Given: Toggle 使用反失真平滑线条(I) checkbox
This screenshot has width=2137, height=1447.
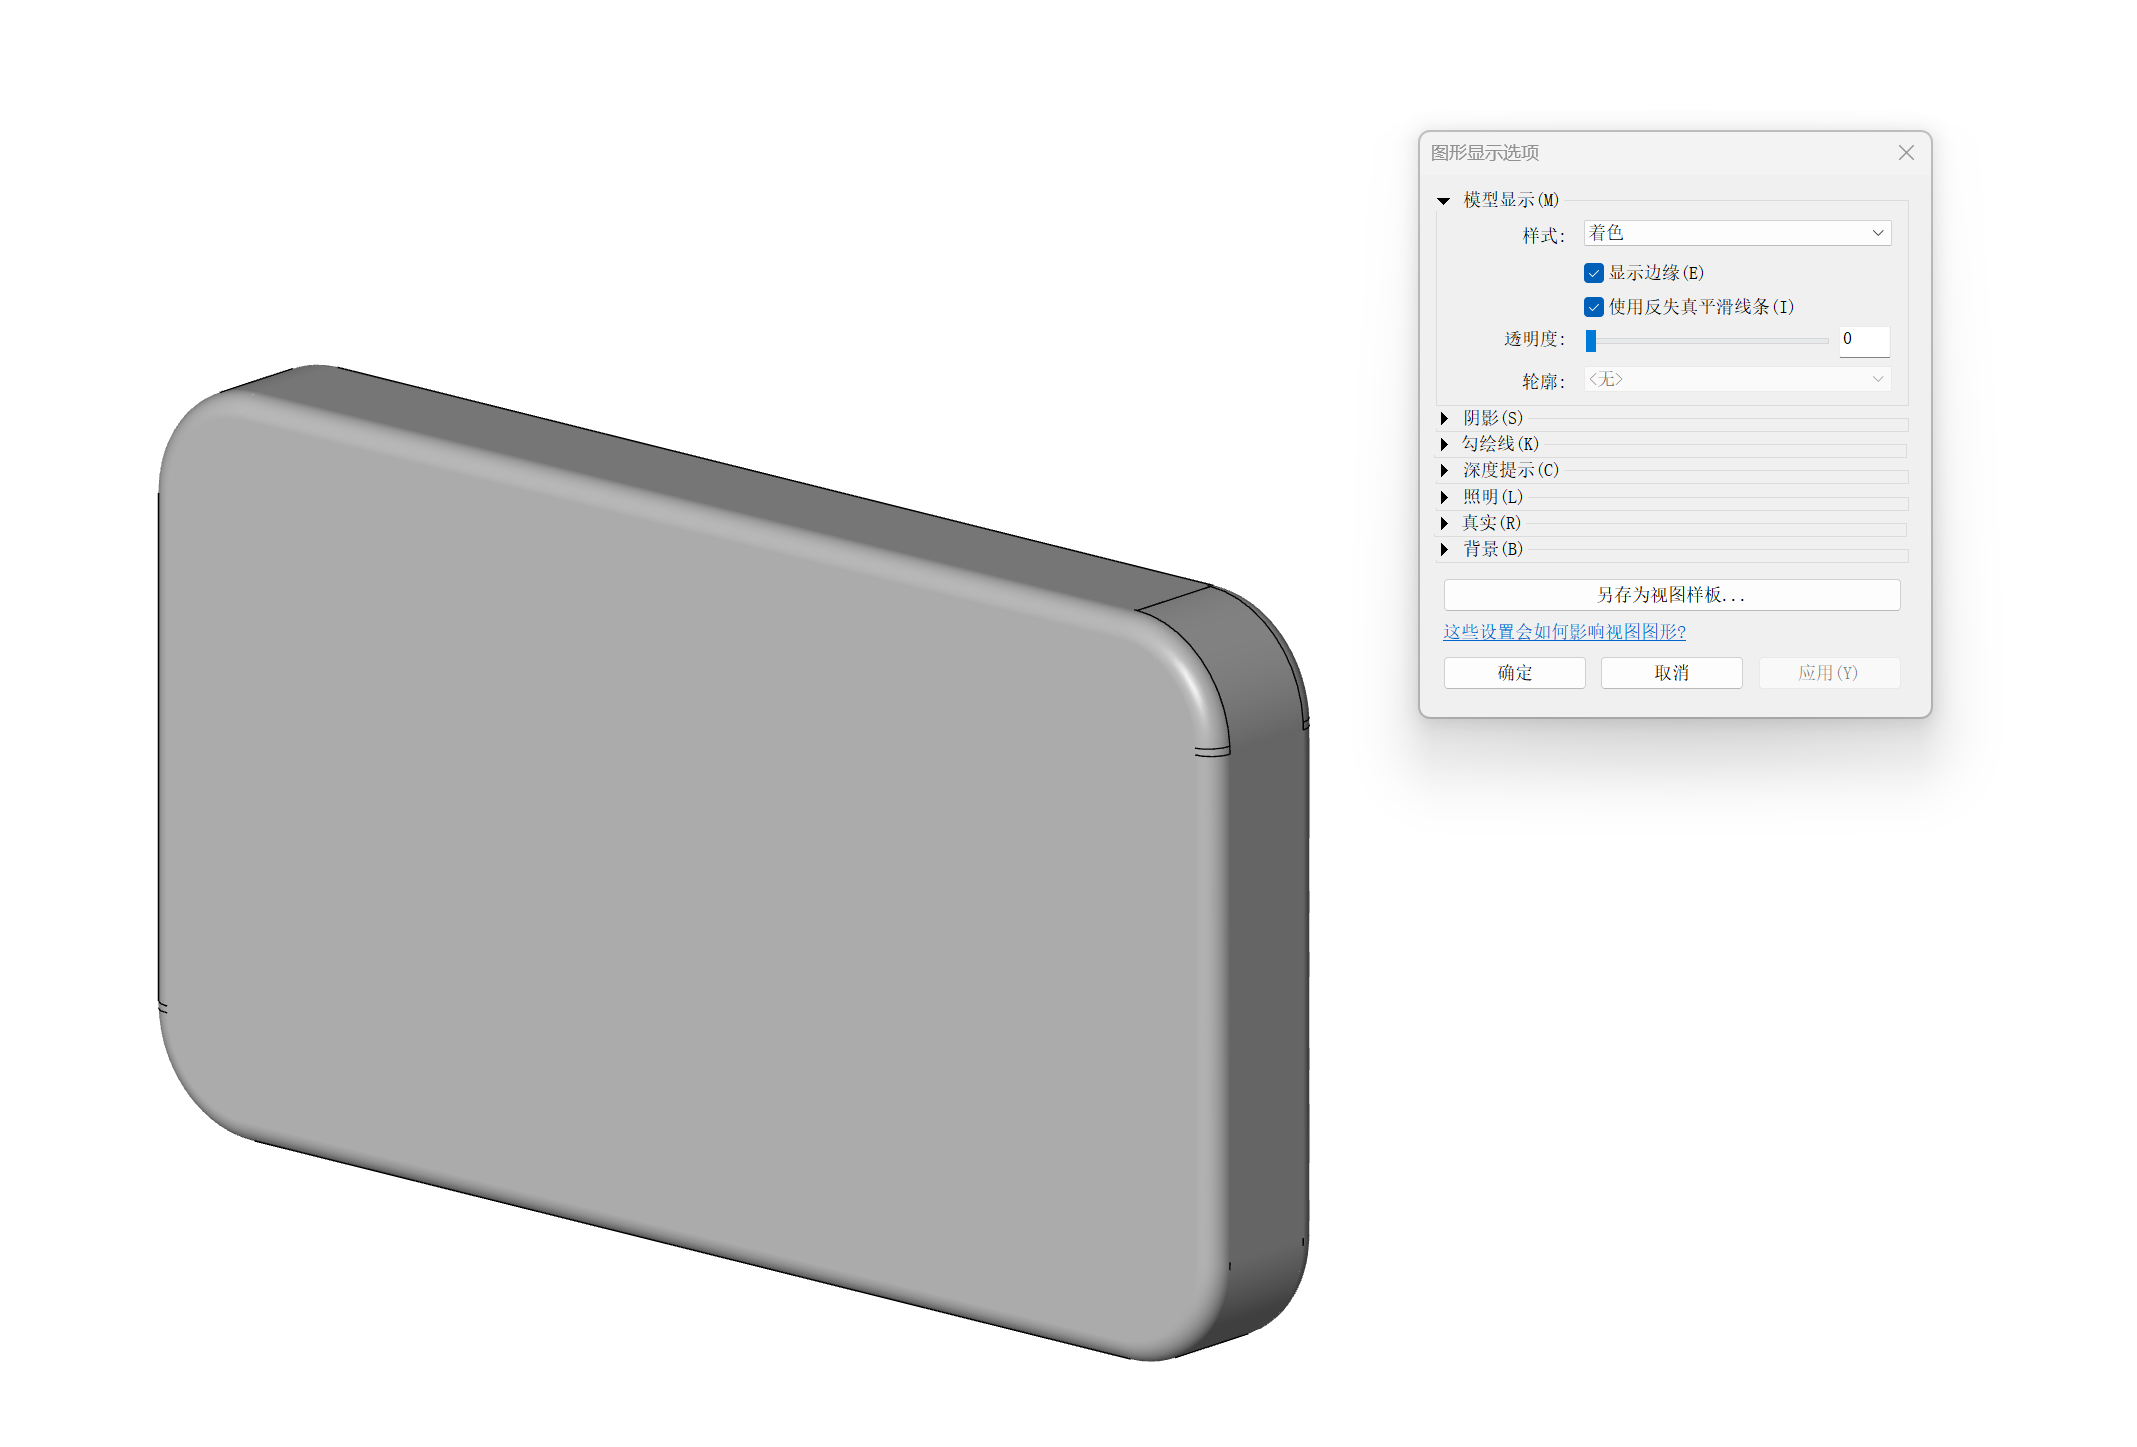Looking at the screenshot, I should (x=1593, y=307).
